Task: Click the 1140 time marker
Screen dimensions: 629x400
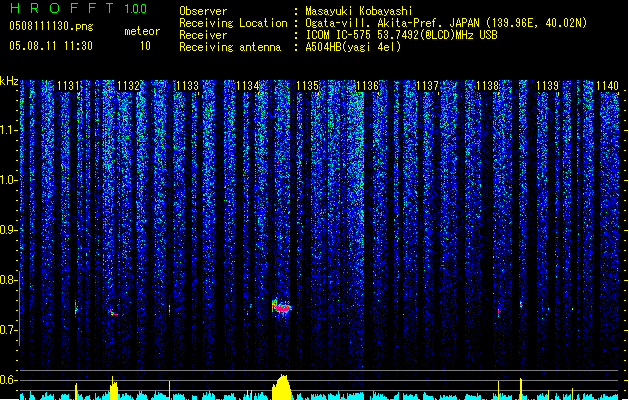Action: click(x=607, y=85)
